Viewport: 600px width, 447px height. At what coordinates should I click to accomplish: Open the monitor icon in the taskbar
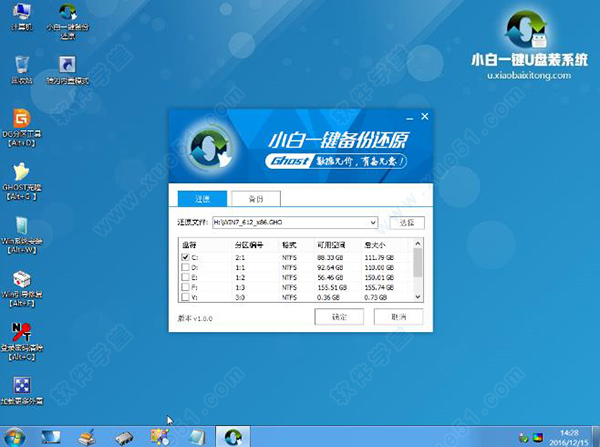[x=51, y=437]
